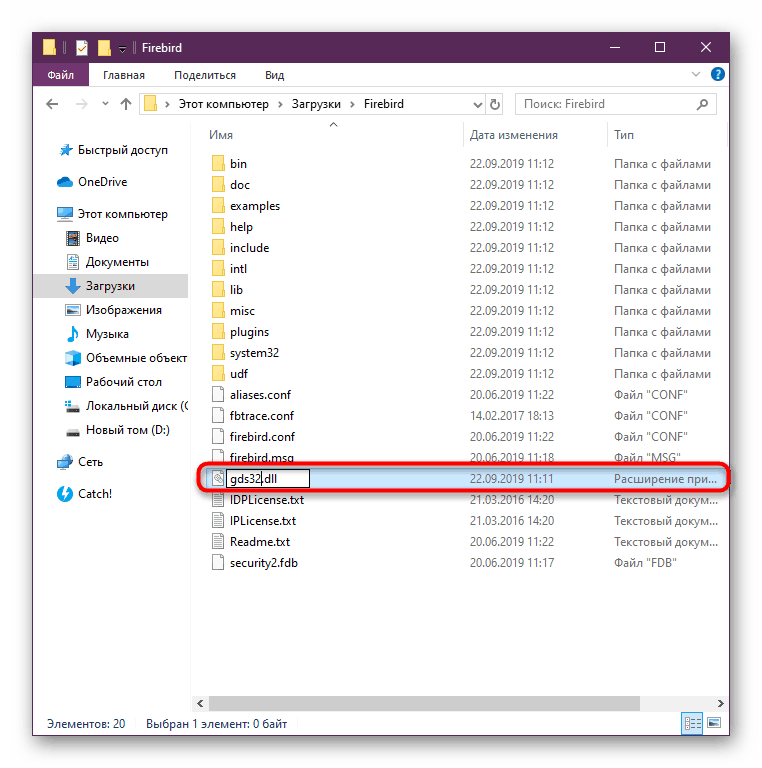
Task: Select the help folder icon
Action: pyautogui.click(x=218, y=227)
